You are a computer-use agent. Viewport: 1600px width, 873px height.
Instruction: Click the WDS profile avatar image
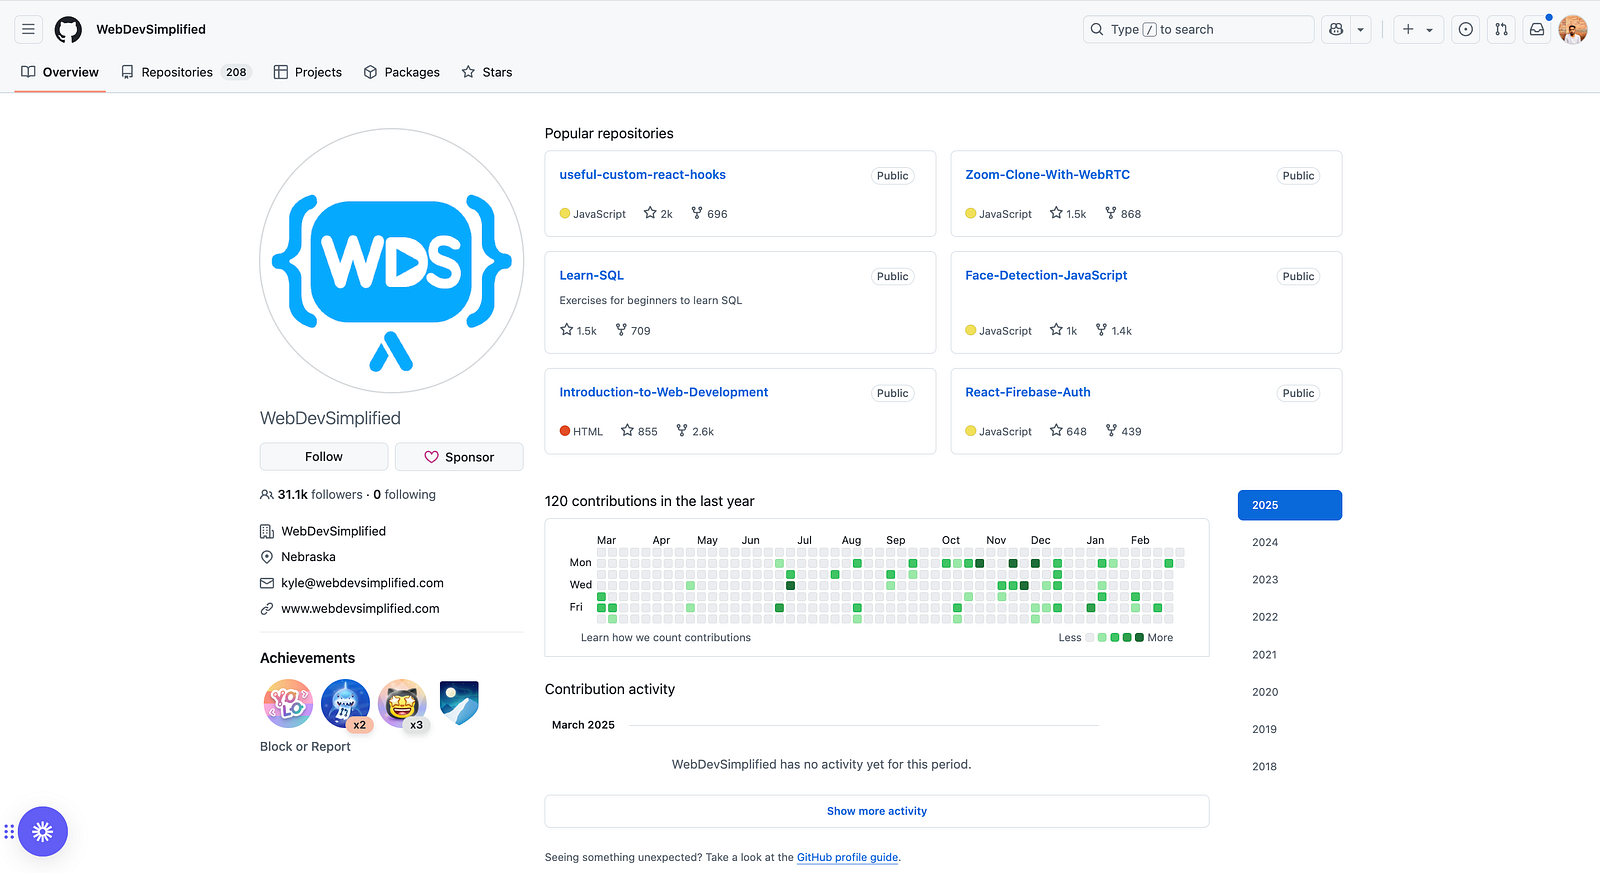tap(392, 261)
